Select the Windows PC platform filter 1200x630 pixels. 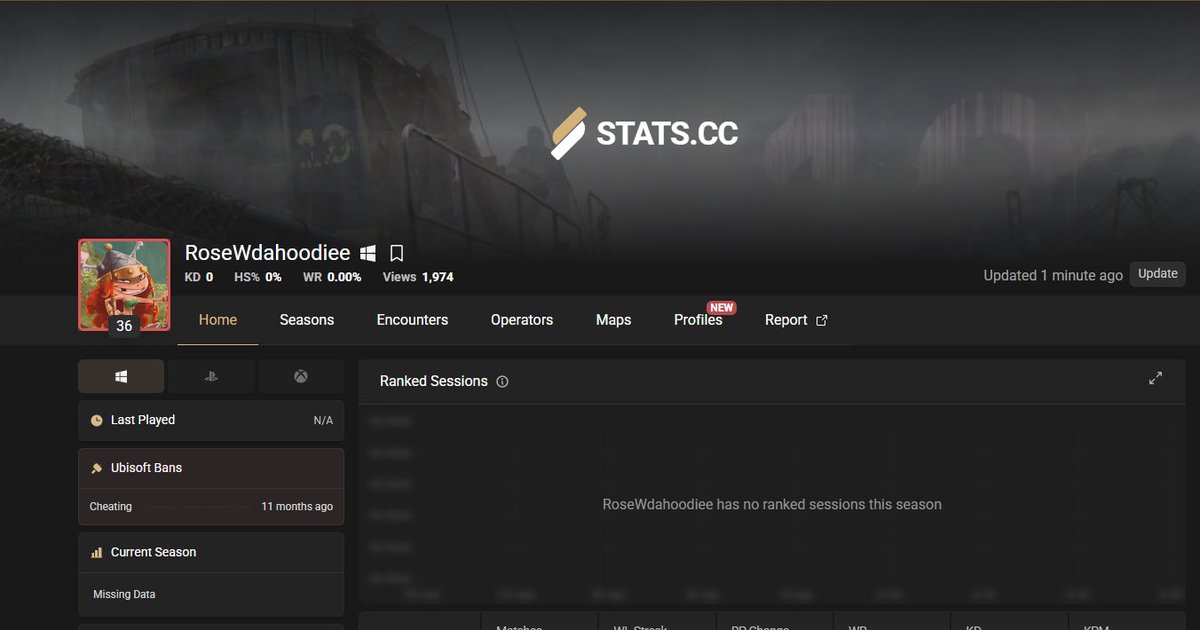click(x=121, y=377)
